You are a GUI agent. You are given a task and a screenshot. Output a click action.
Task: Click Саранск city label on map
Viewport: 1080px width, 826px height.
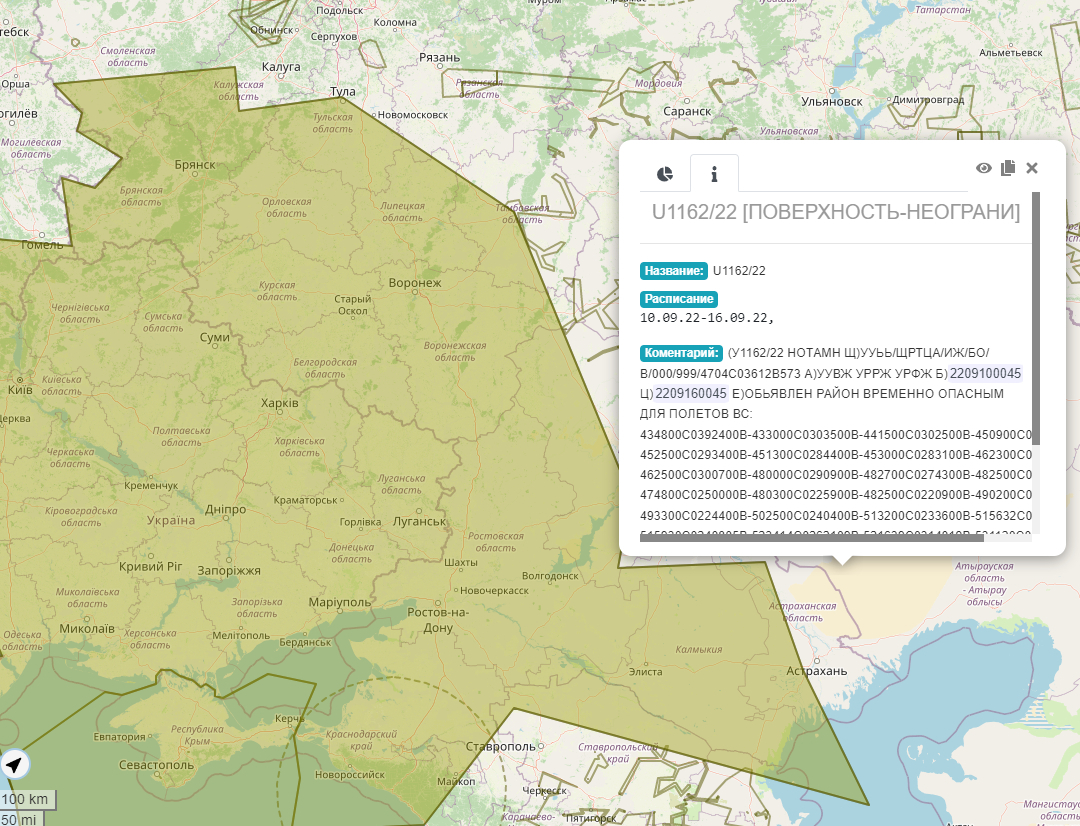point(687,112)
